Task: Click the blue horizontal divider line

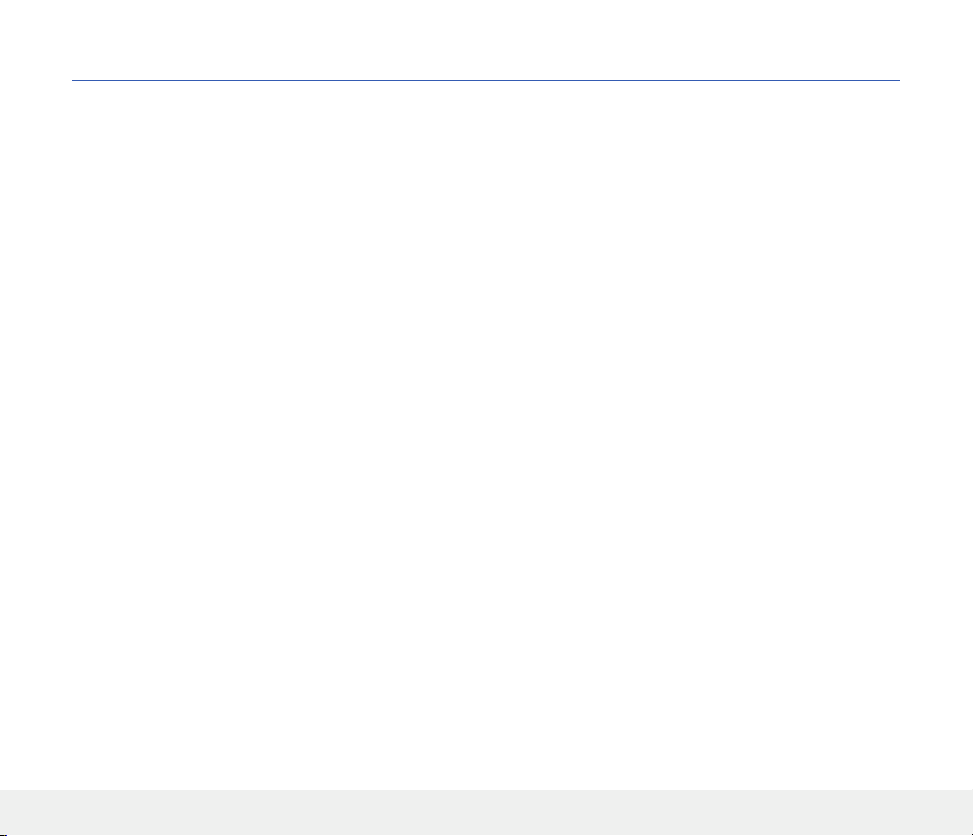Action: coord(486,80)
